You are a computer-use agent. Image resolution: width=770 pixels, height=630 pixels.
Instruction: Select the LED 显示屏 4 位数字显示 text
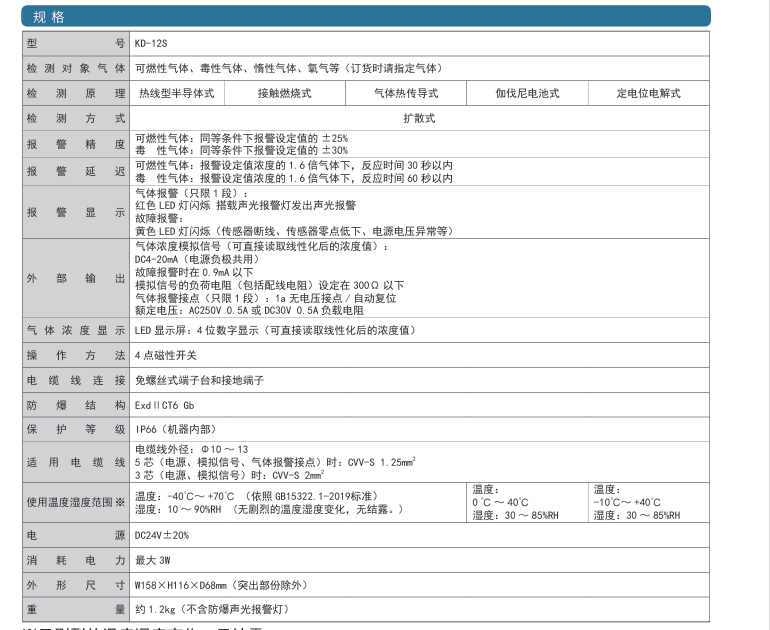pyautogui.click(x=275, y=330)
